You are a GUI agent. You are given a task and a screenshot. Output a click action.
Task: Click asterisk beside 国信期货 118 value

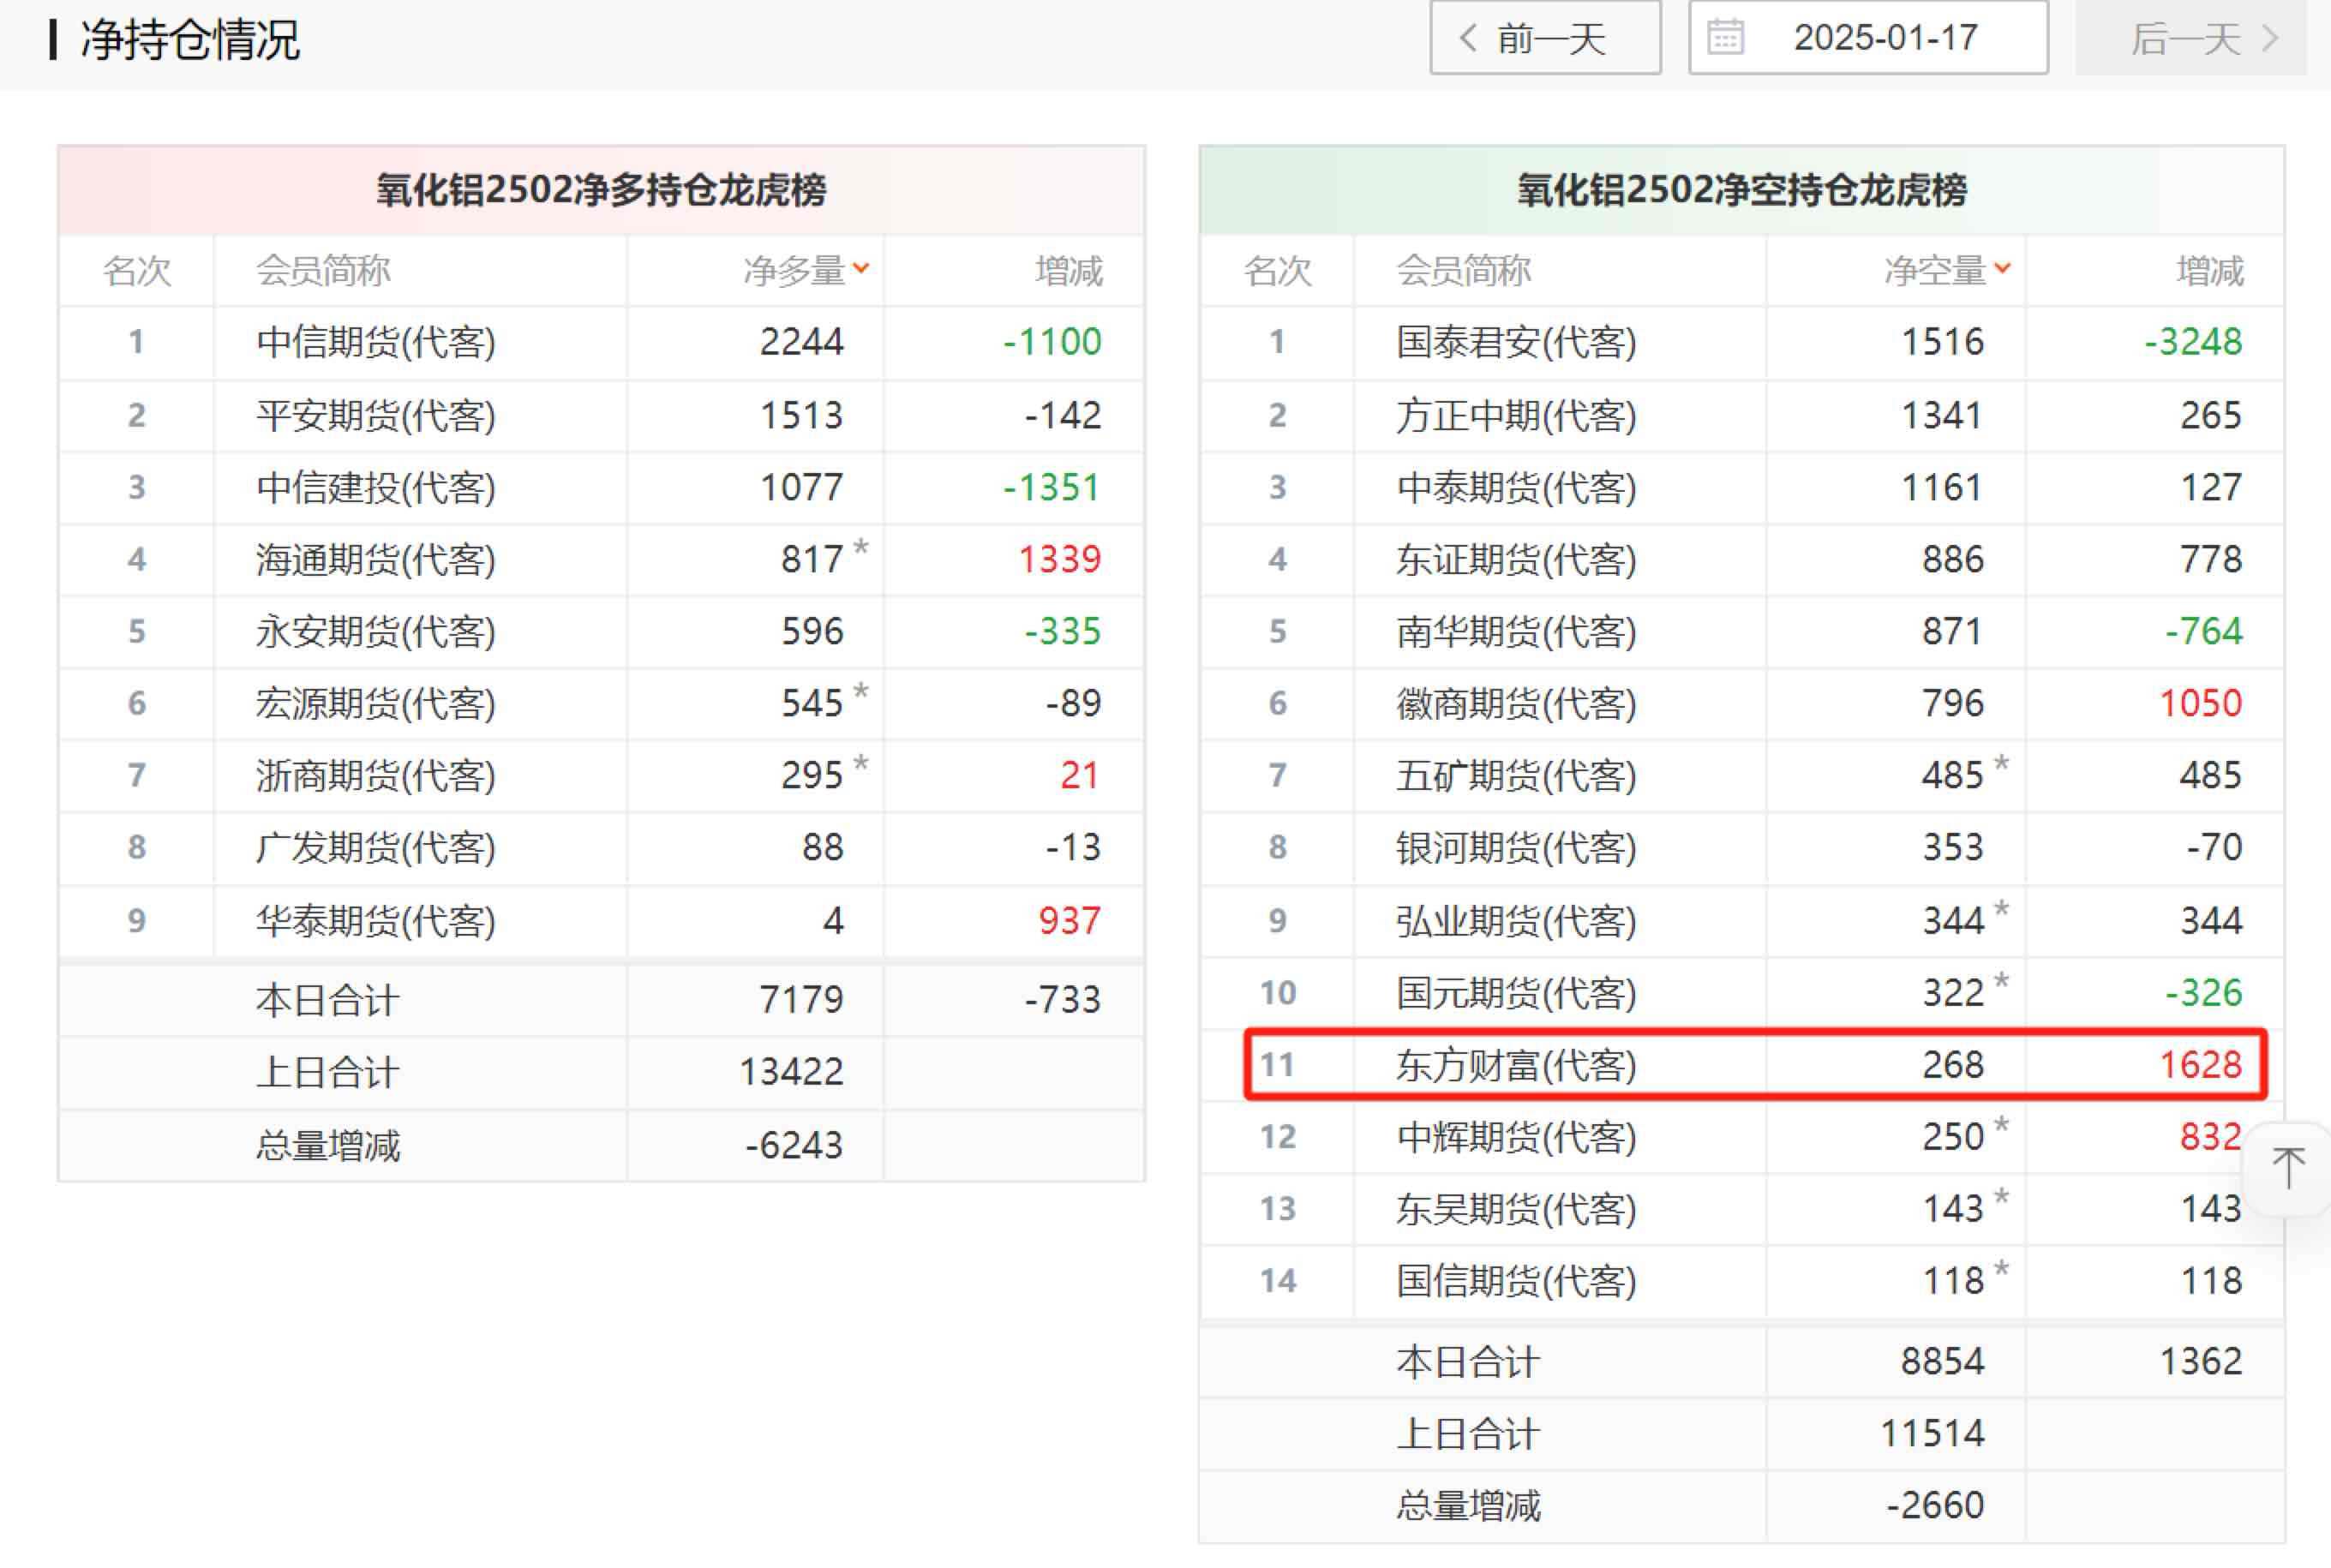click(x=2002, y=1269)
